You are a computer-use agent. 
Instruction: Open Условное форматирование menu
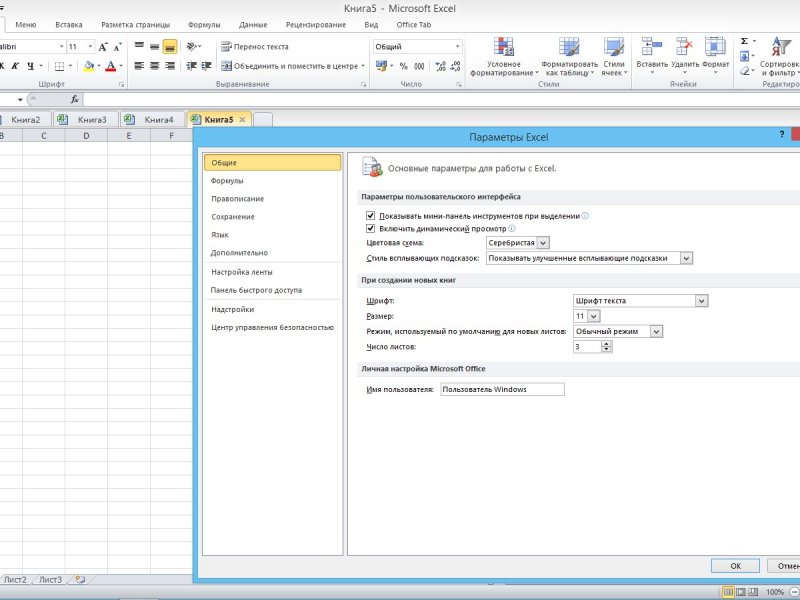click(x=504, y=57)
